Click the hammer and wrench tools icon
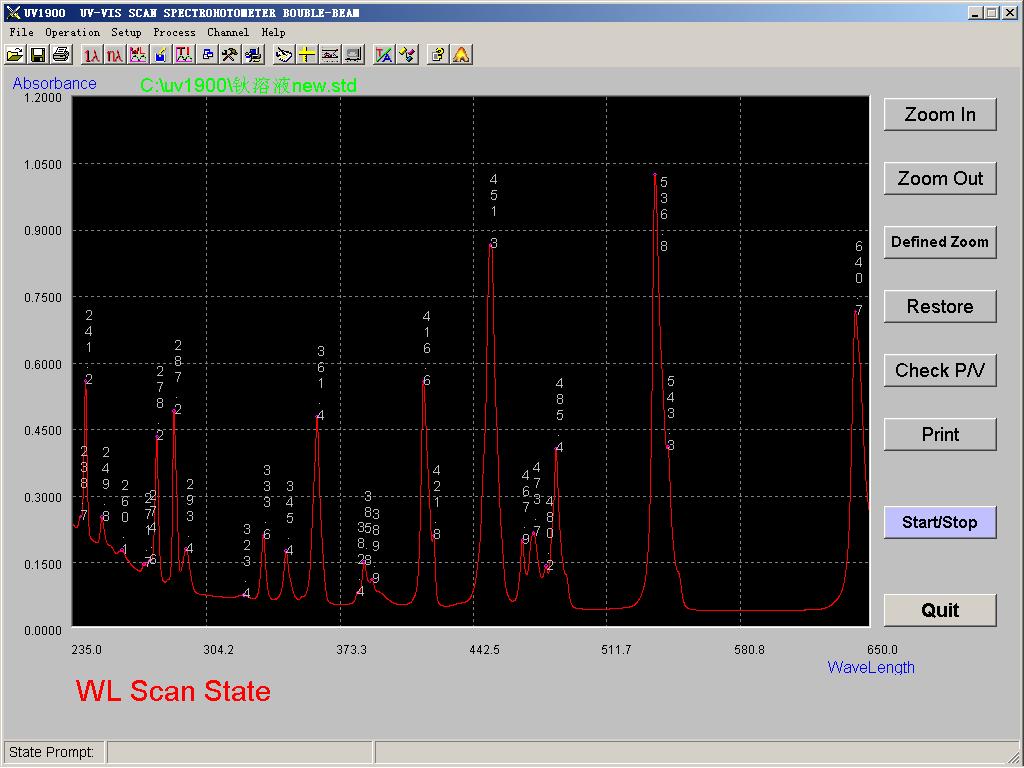Image resolution: width=1024 pixels, height=768 pixels. (230, 54)
